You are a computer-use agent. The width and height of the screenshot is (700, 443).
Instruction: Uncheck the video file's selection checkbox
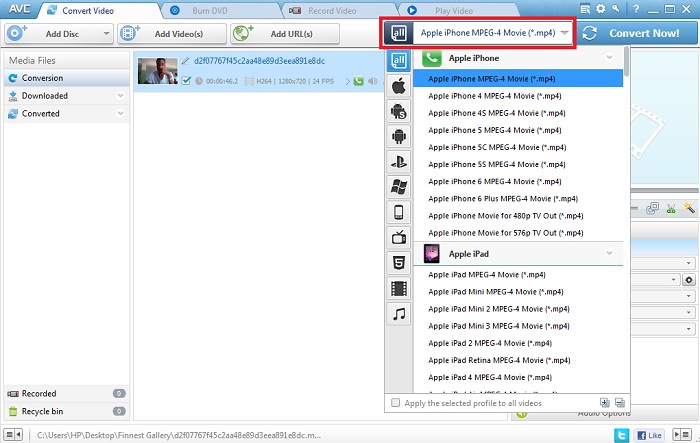(186, 81)
